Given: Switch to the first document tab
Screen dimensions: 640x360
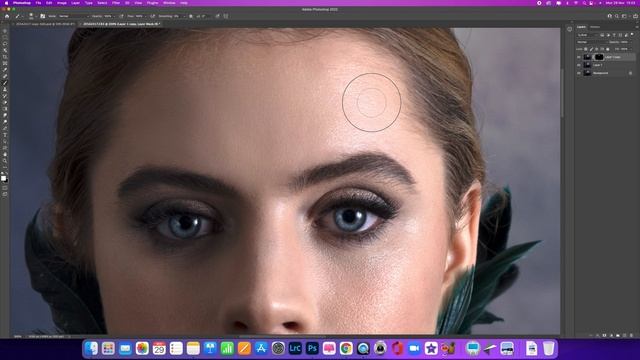Looking at the screenshot, I should 45,24.
